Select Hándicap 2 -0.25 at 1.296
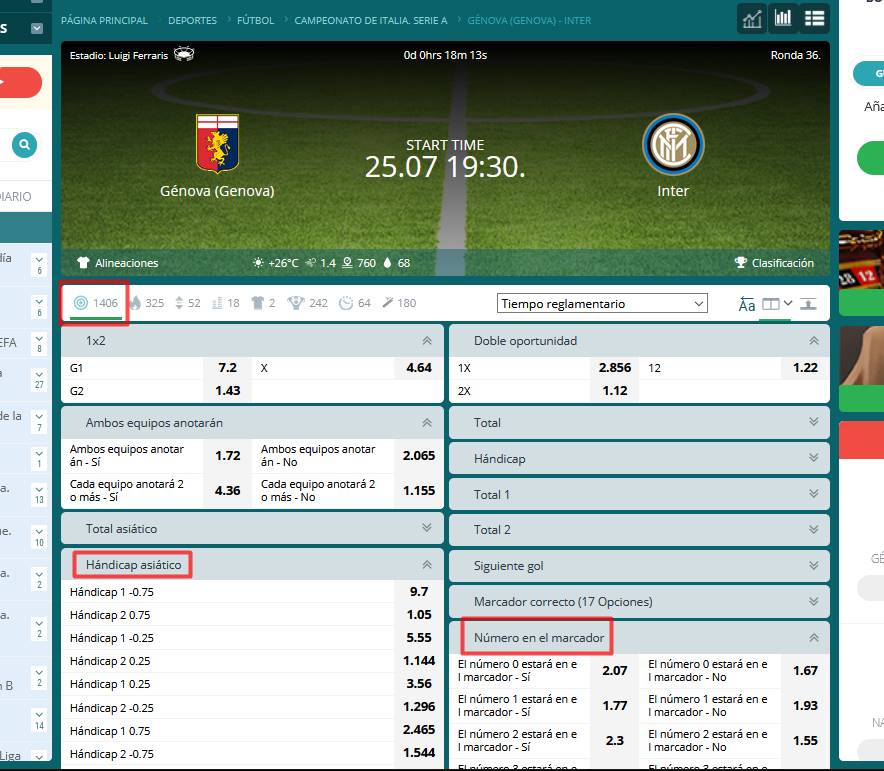This screenshot has height=771, width=884. click(419, 707)
